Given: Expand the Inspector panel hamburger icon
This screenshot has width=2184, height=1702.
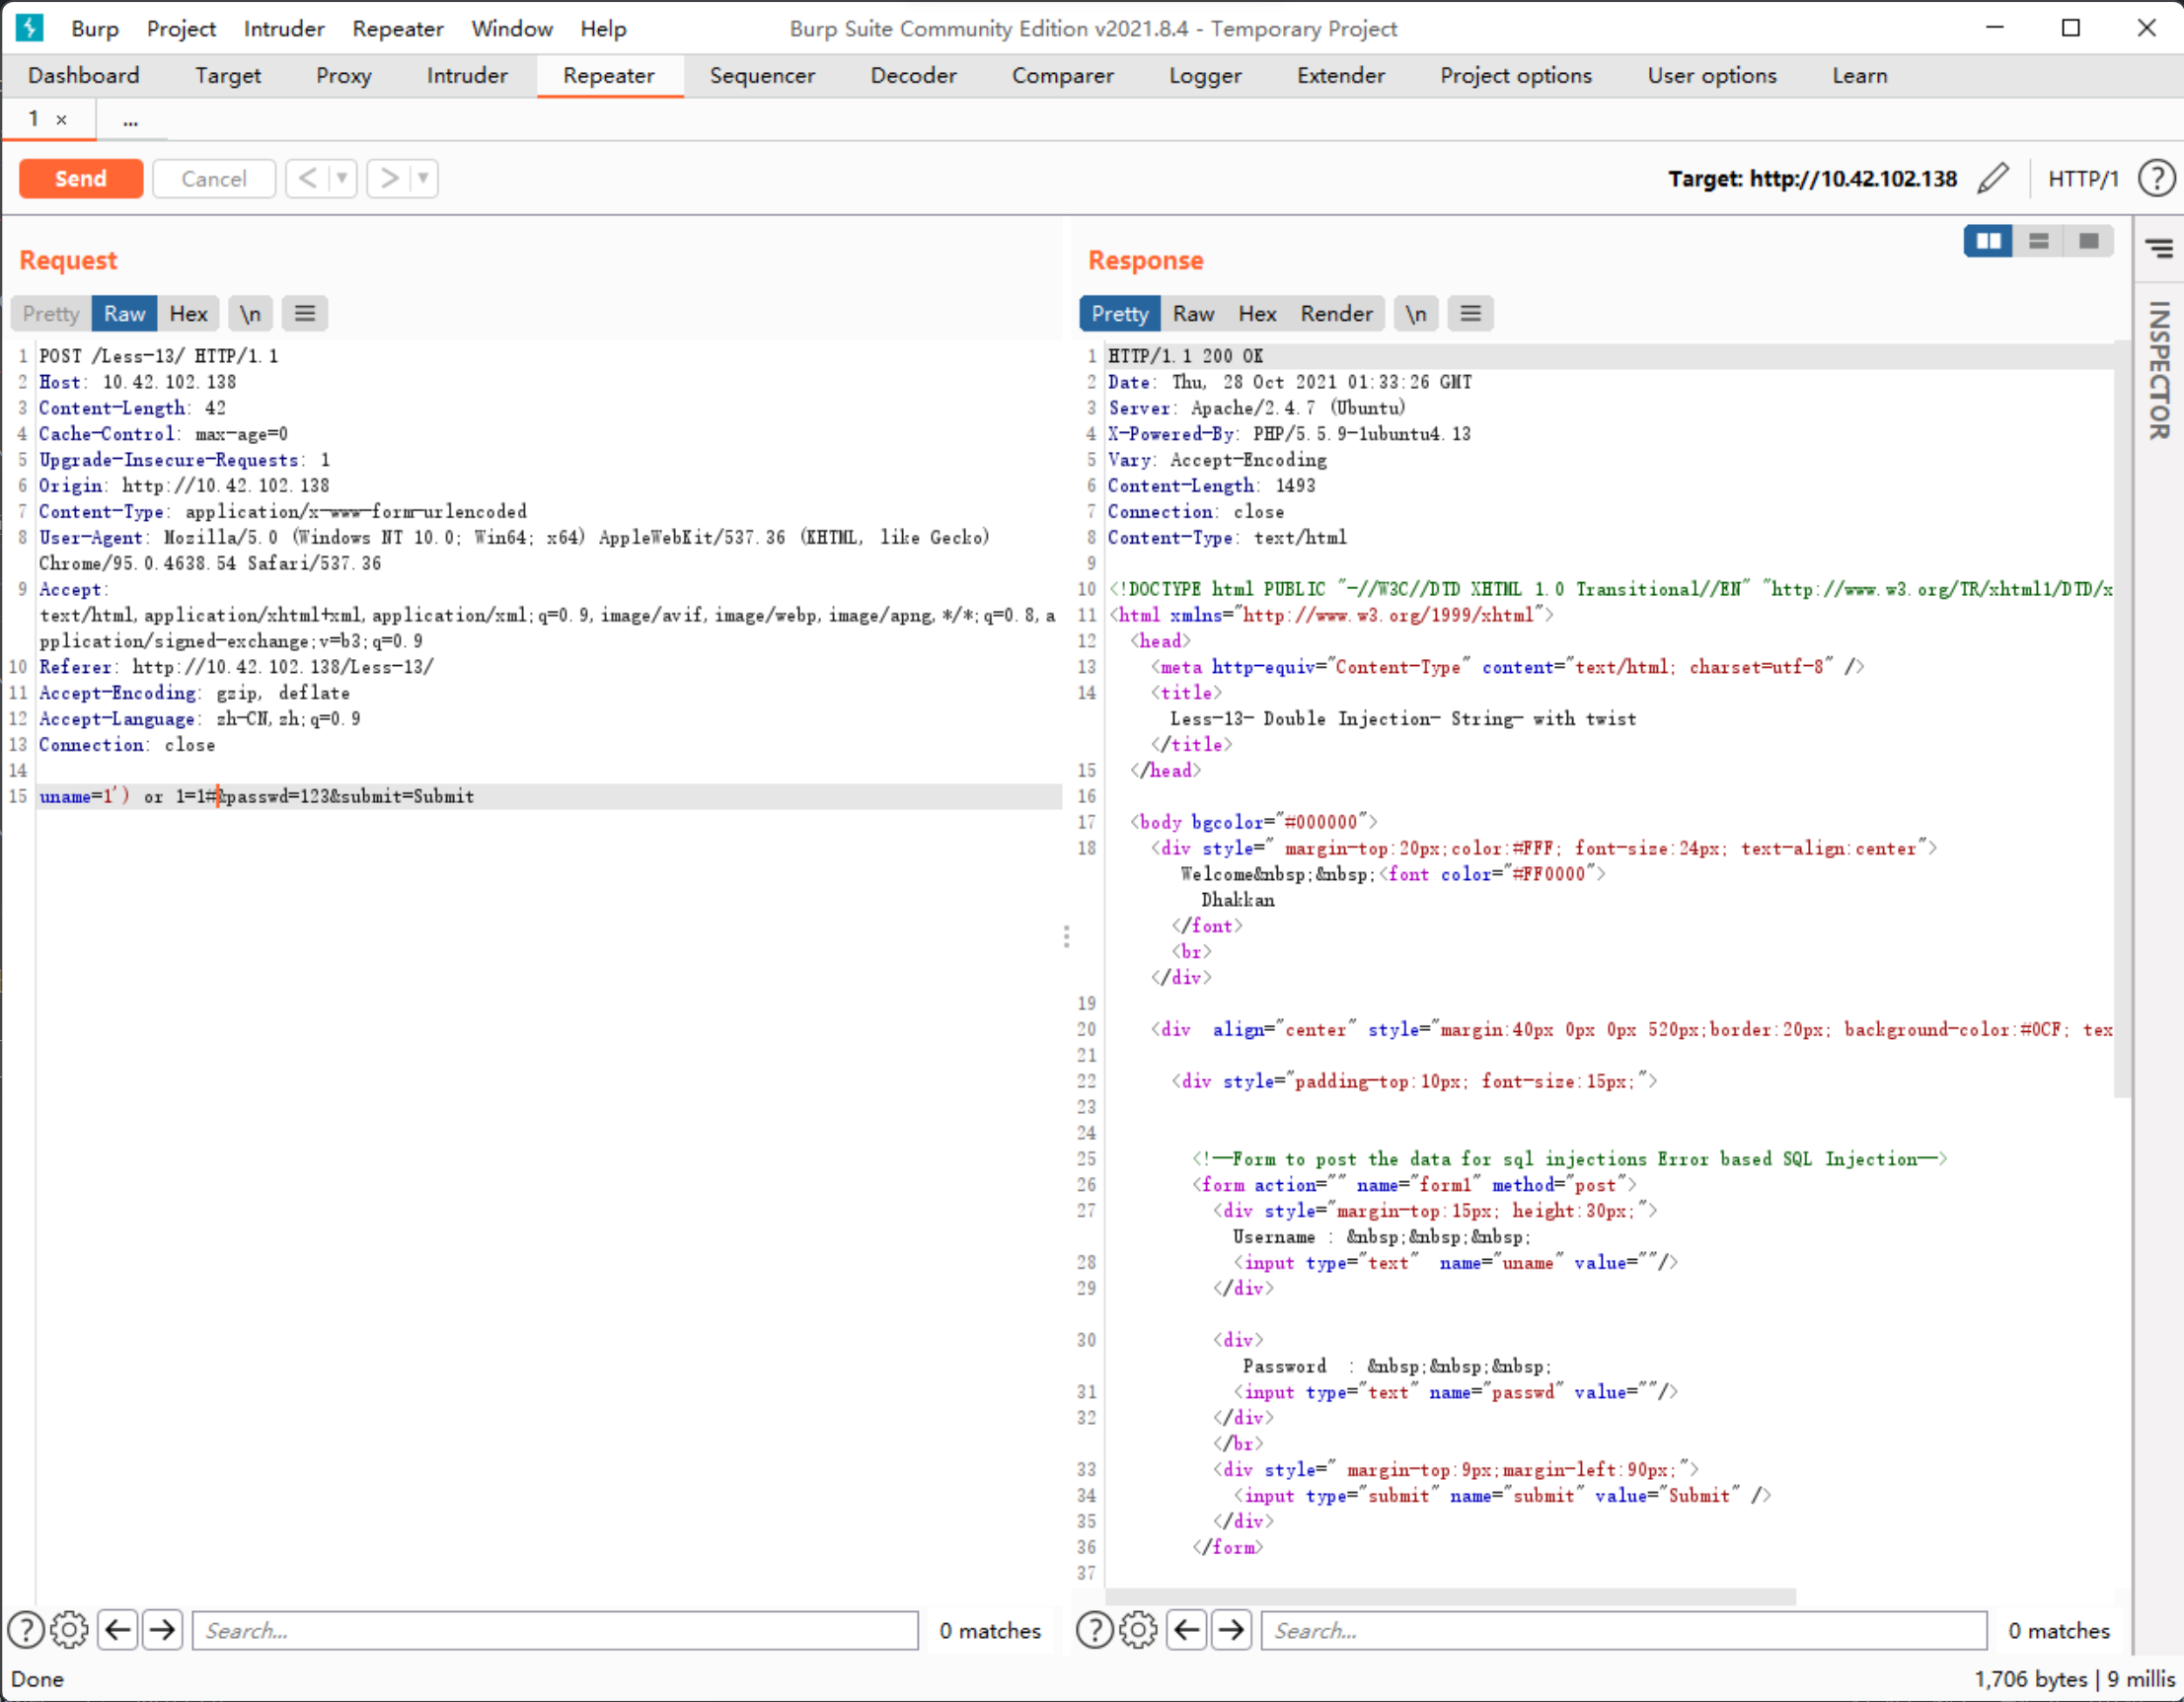Looking at the screenshot, I should tap(2159, 248).
